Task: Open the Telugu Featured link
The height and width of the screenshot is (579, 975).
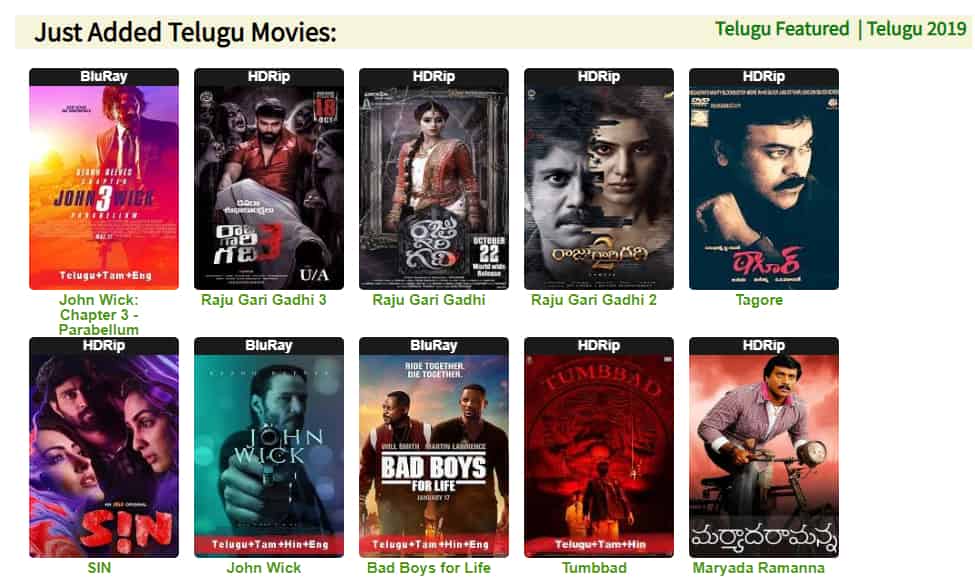Action: (x=782, y=29)
